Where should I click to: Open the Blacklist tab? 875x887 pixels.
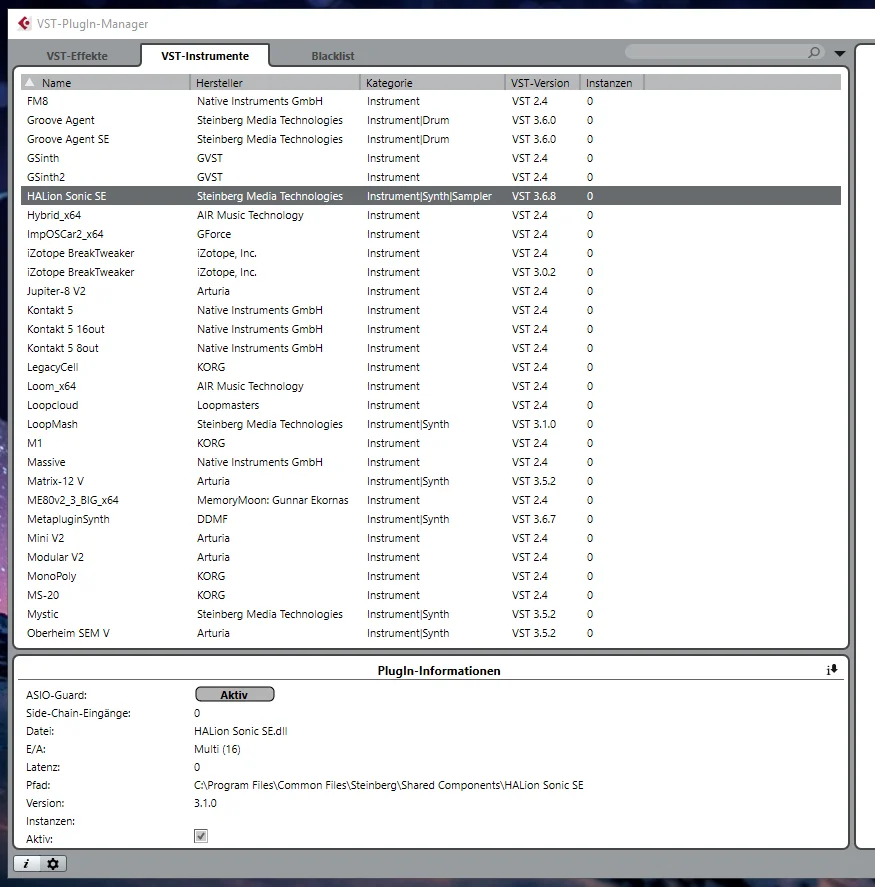333,56
